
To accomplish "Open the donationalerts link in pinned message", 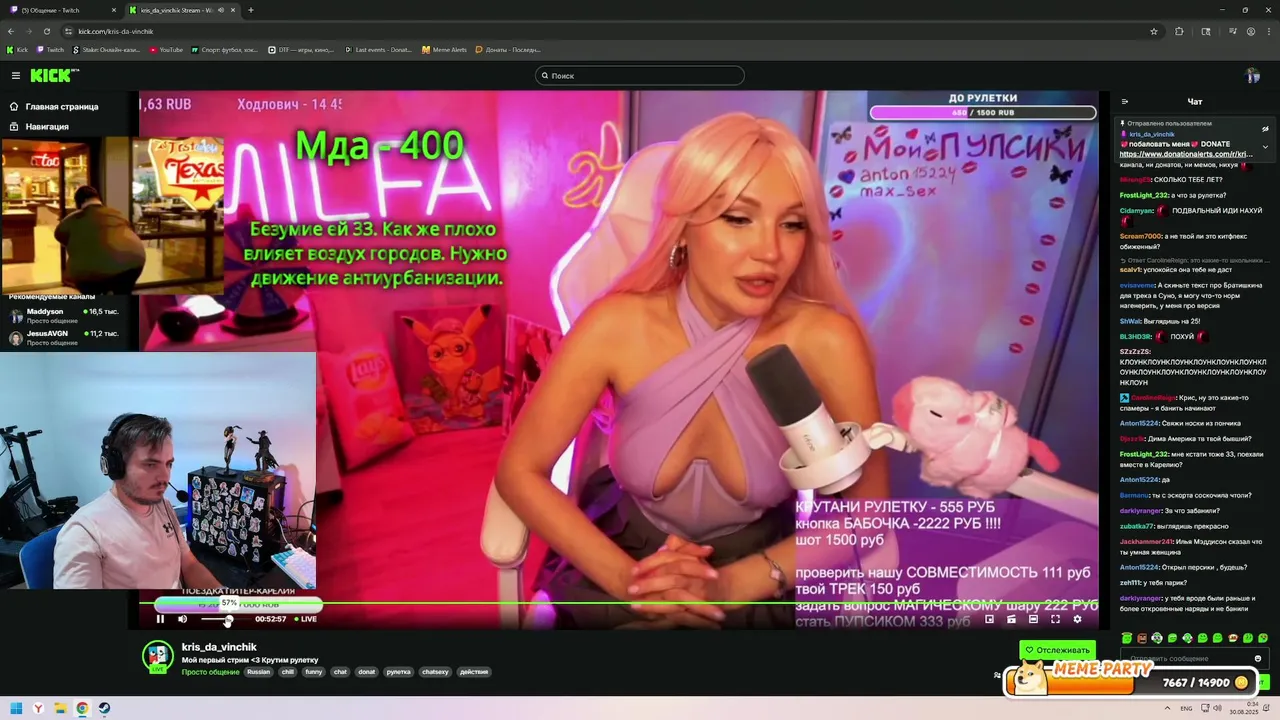I will pyautogui.click(x=1185, y=154).
